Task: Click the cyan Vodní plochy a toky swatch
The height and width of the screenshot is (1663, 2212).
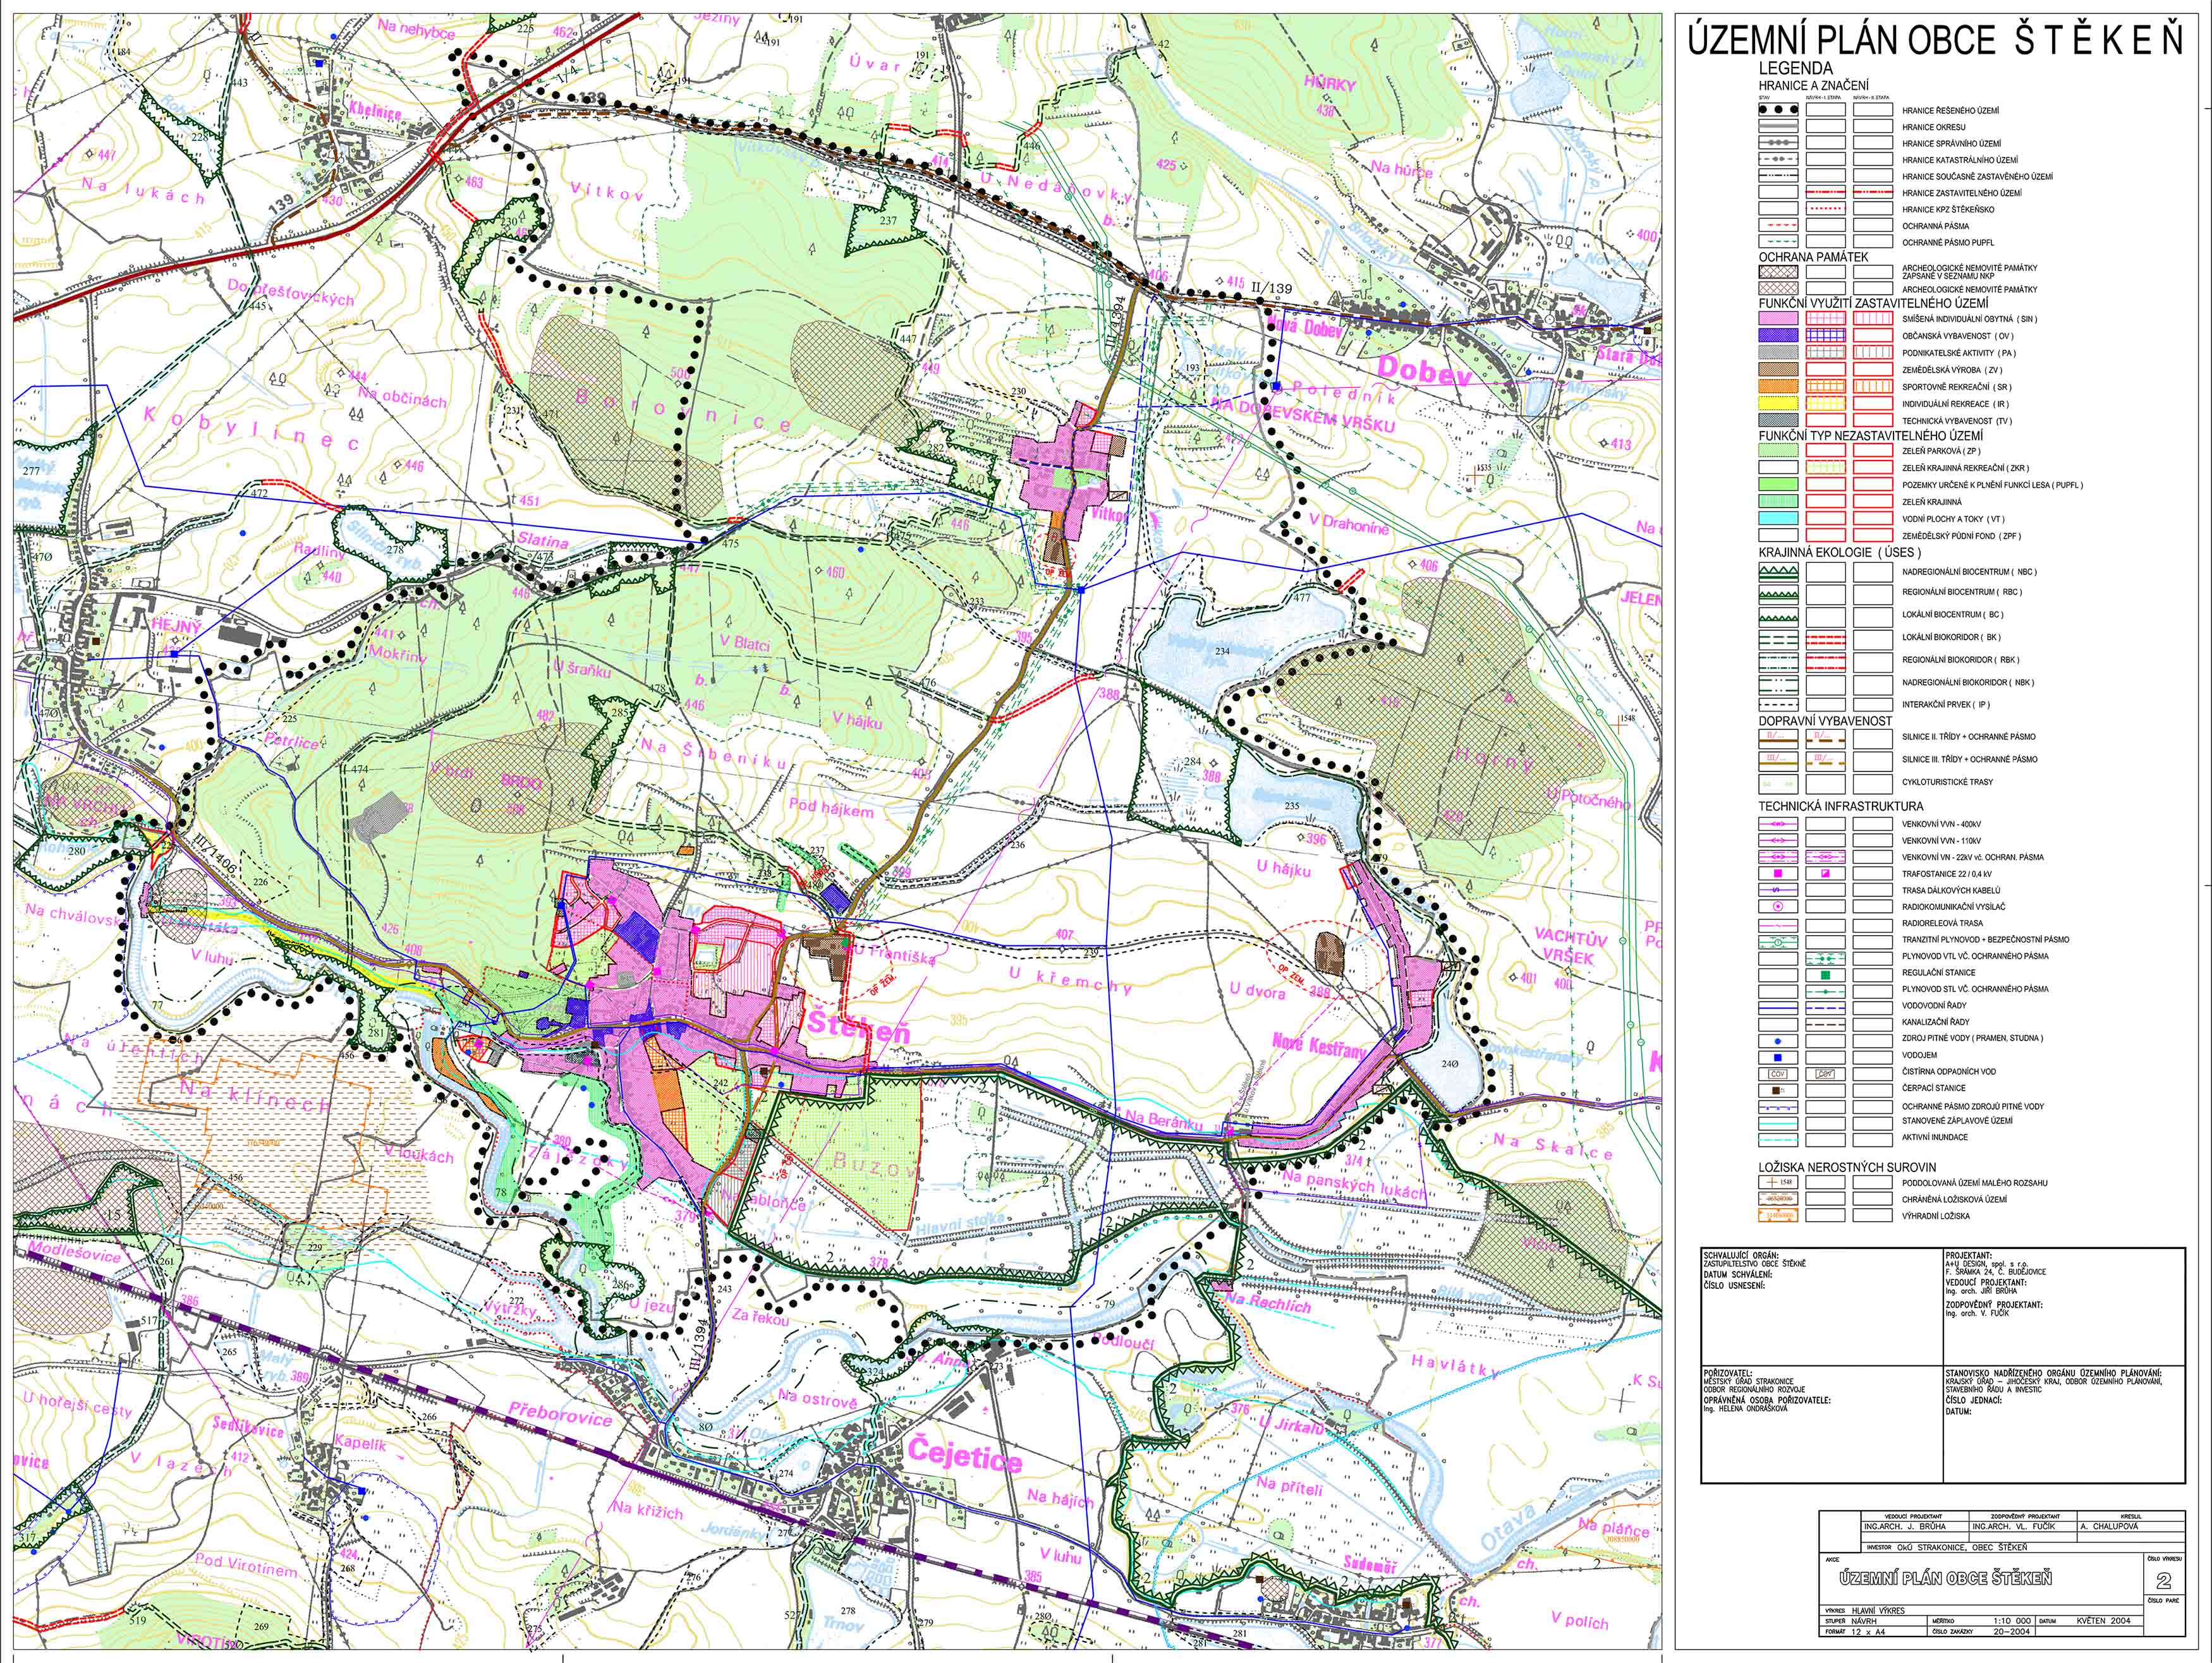Action: tap(1778, 519)
